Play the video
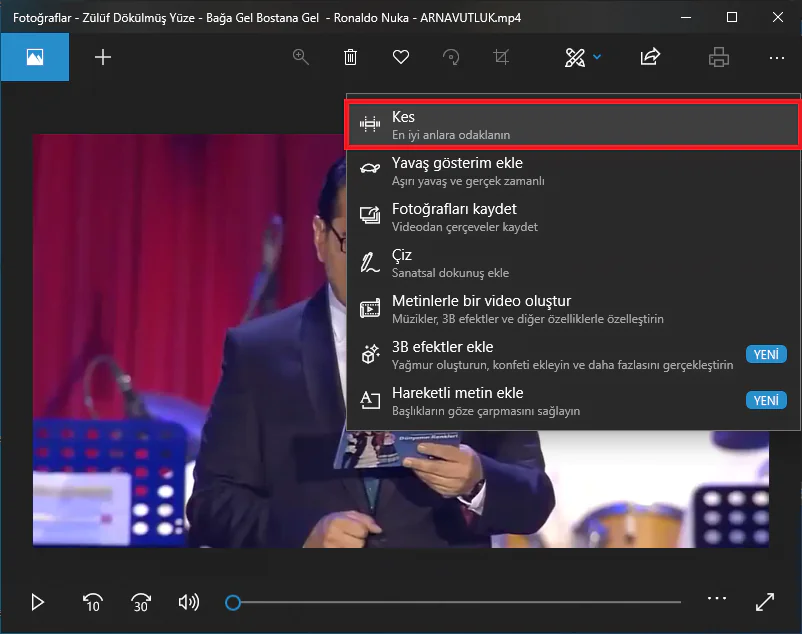The height and width of the screenshot is (634, 802). coord(38,602)
